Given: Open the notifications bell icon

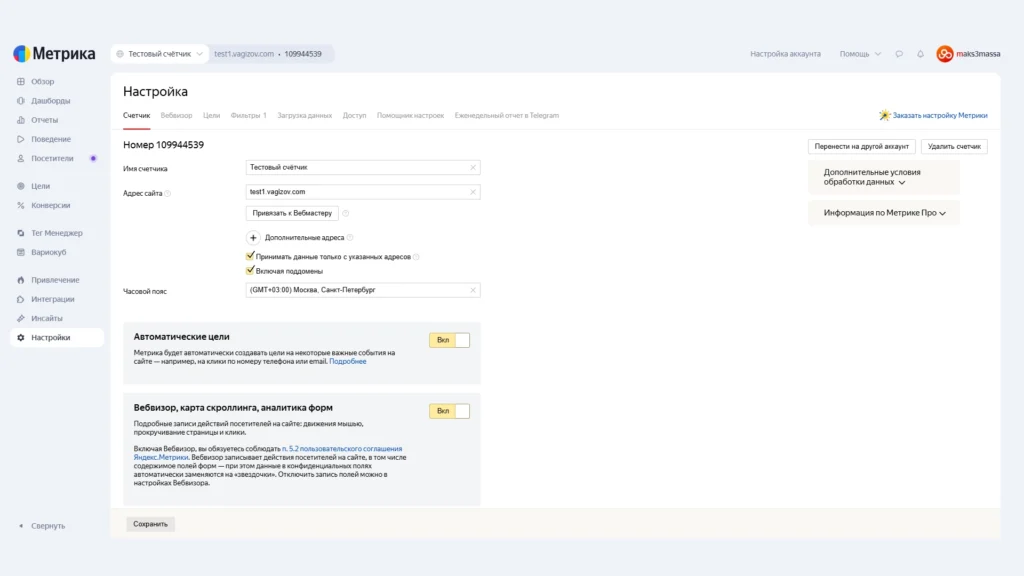Looking at the screenshot, I should (x=920, y=54).
